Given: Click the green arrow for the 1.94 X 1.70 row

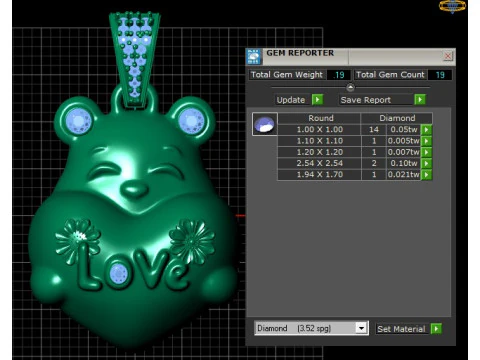Looking at the screenshot, I should 426,175.
